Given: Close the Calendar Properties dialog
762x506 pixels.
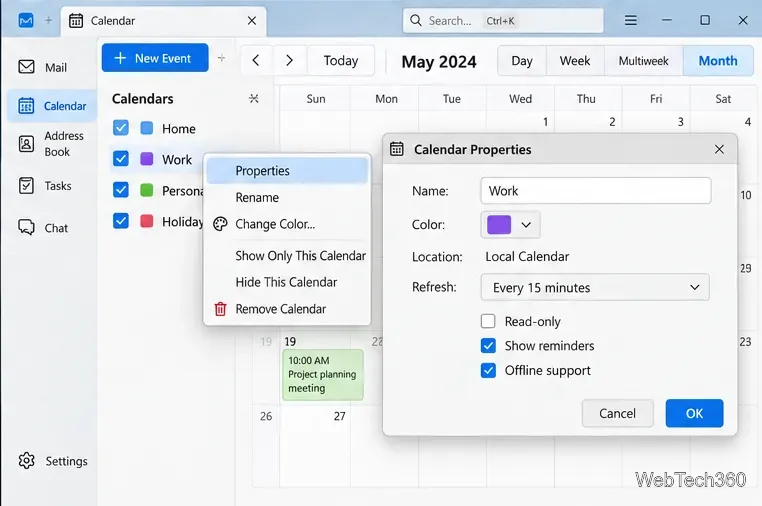Looking at the screenshot, I should [x=719, y=149].
